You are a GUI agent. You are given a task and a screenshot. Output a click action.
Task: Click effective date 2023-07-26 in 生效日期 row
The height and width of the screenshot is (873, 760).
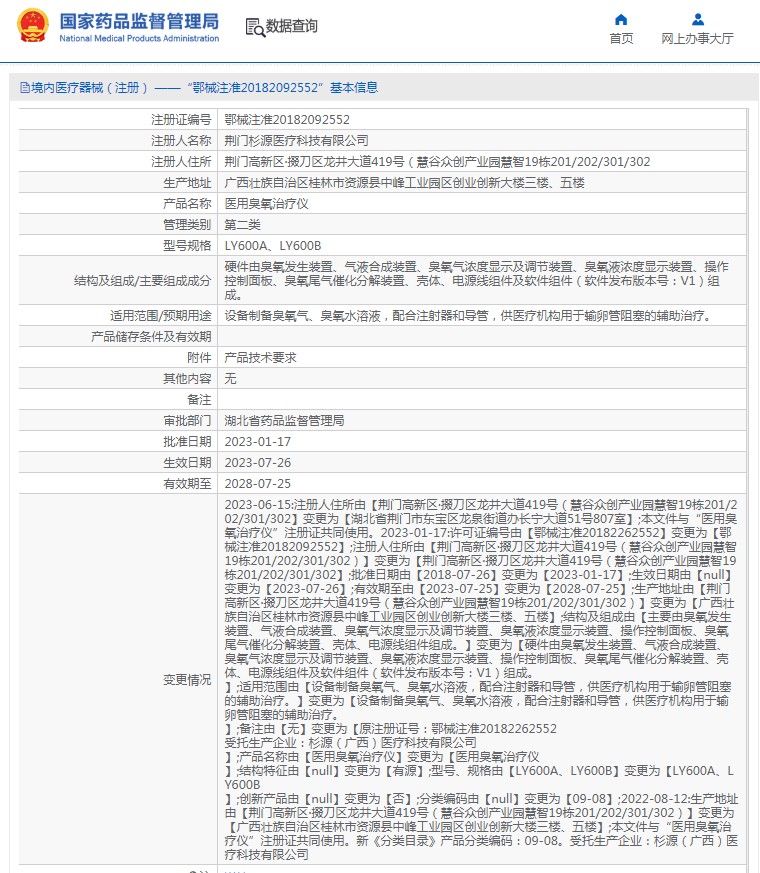pos(257,463)
